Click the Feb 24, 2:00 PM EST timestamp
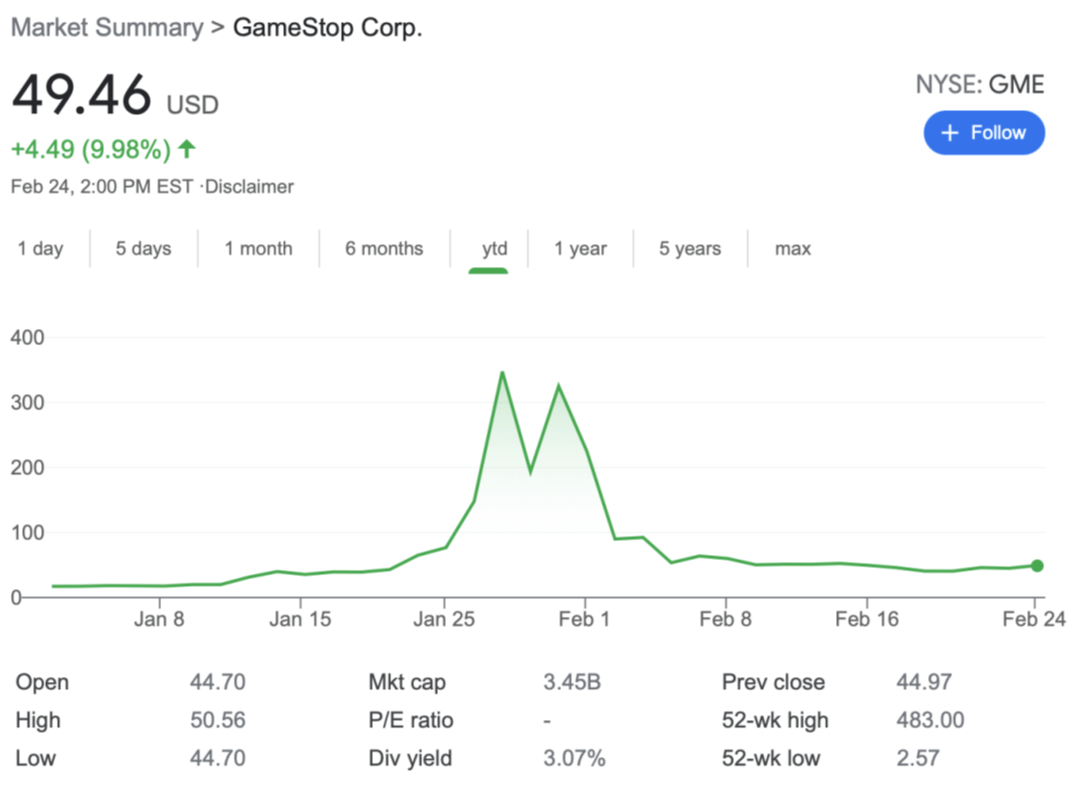1079x790 pixels. pyautogui.click(x=102, y=186)
